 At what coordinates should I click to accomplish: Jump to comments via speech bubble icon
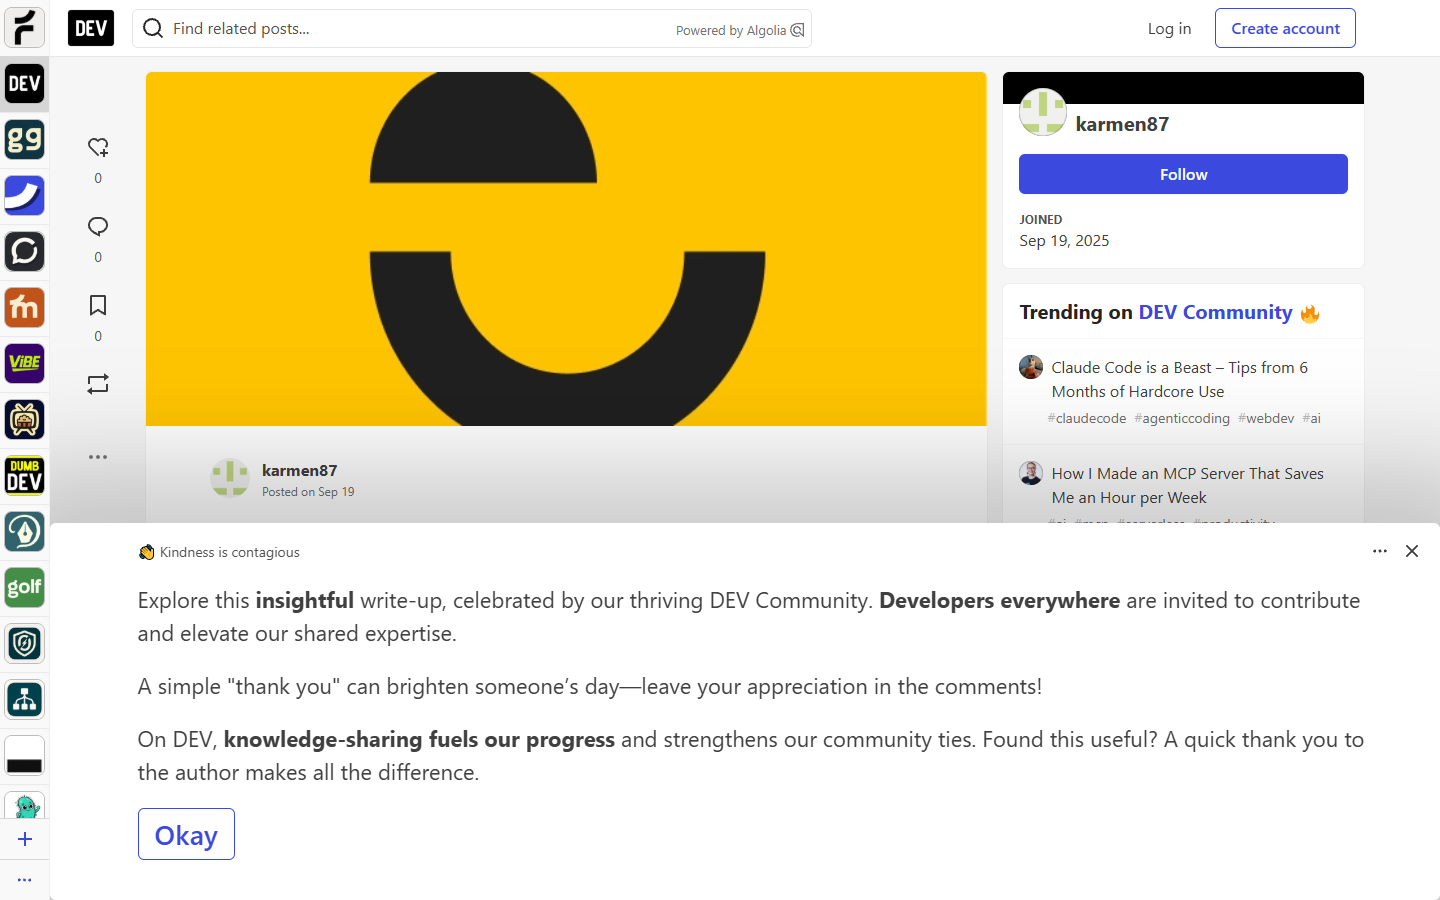point(98,227)
